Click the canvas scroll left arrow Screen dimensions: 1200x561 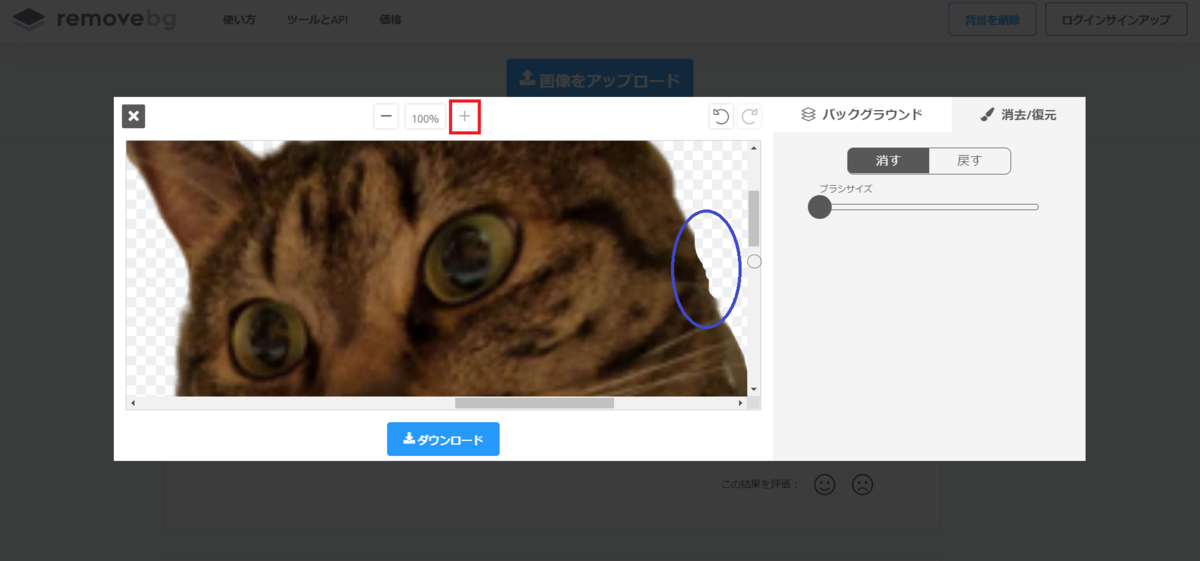(133, 403)
